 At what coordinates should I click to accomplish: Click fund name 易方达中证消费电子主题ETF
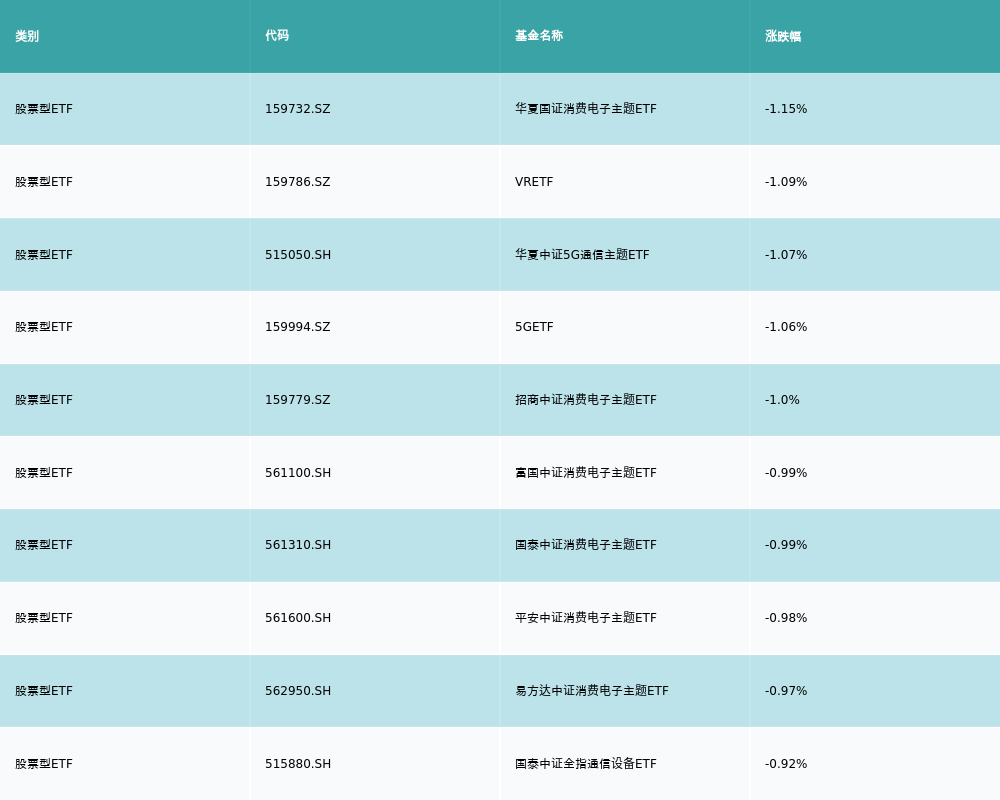point(592,691)
